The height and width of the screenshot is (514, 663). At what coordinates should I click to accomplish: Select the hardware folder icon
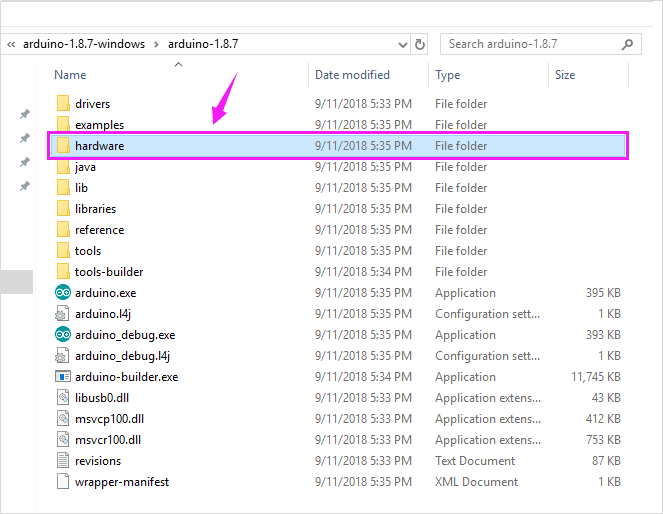click(63, 145)
